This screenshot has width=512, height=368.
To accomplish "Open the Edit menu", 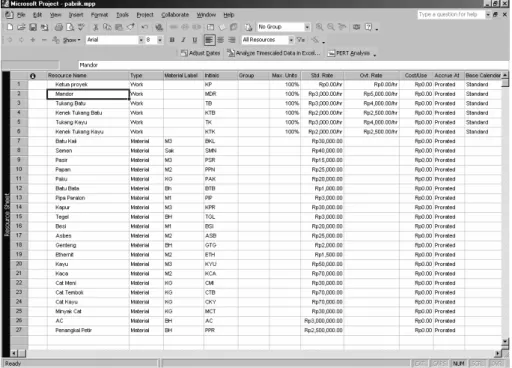I will pyautogui.click(x=37, y=15).
